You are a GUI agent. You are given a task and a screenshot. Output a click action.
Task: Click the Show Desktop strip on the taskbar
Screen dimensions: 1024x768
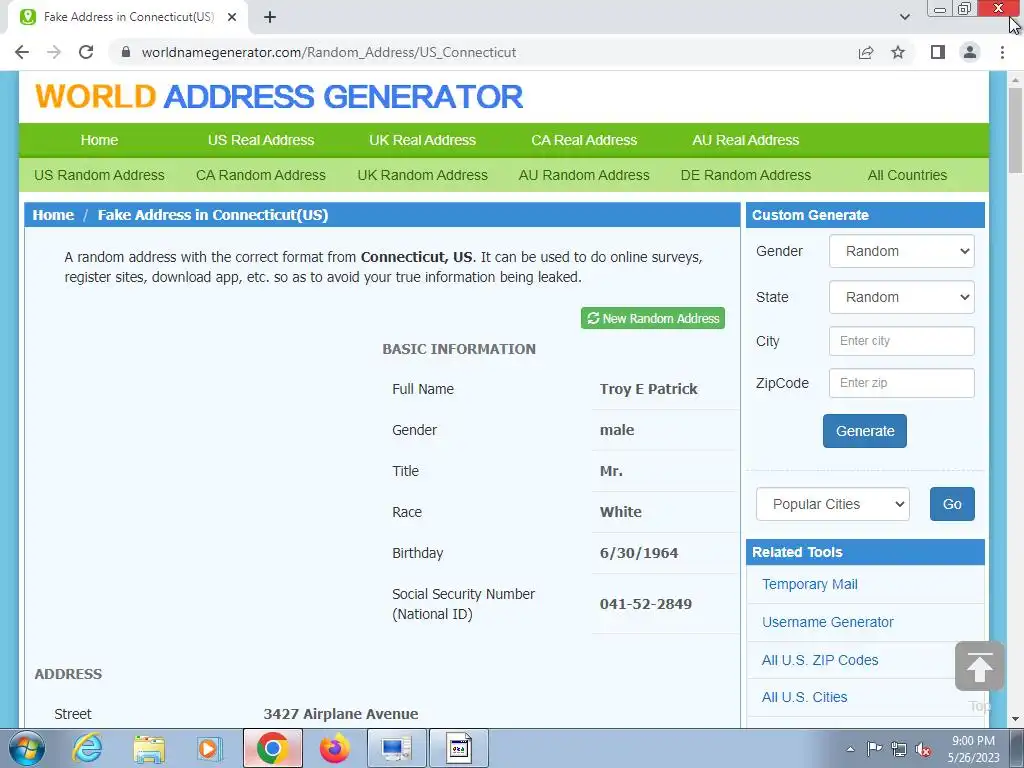pos(1018,748)
